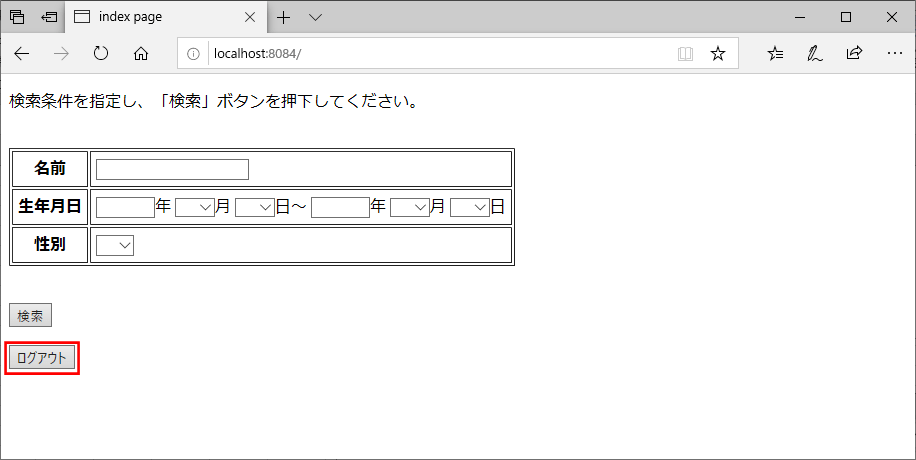Open settings and more ellipsis menu

pyautogui.click(x=894, y=54)
